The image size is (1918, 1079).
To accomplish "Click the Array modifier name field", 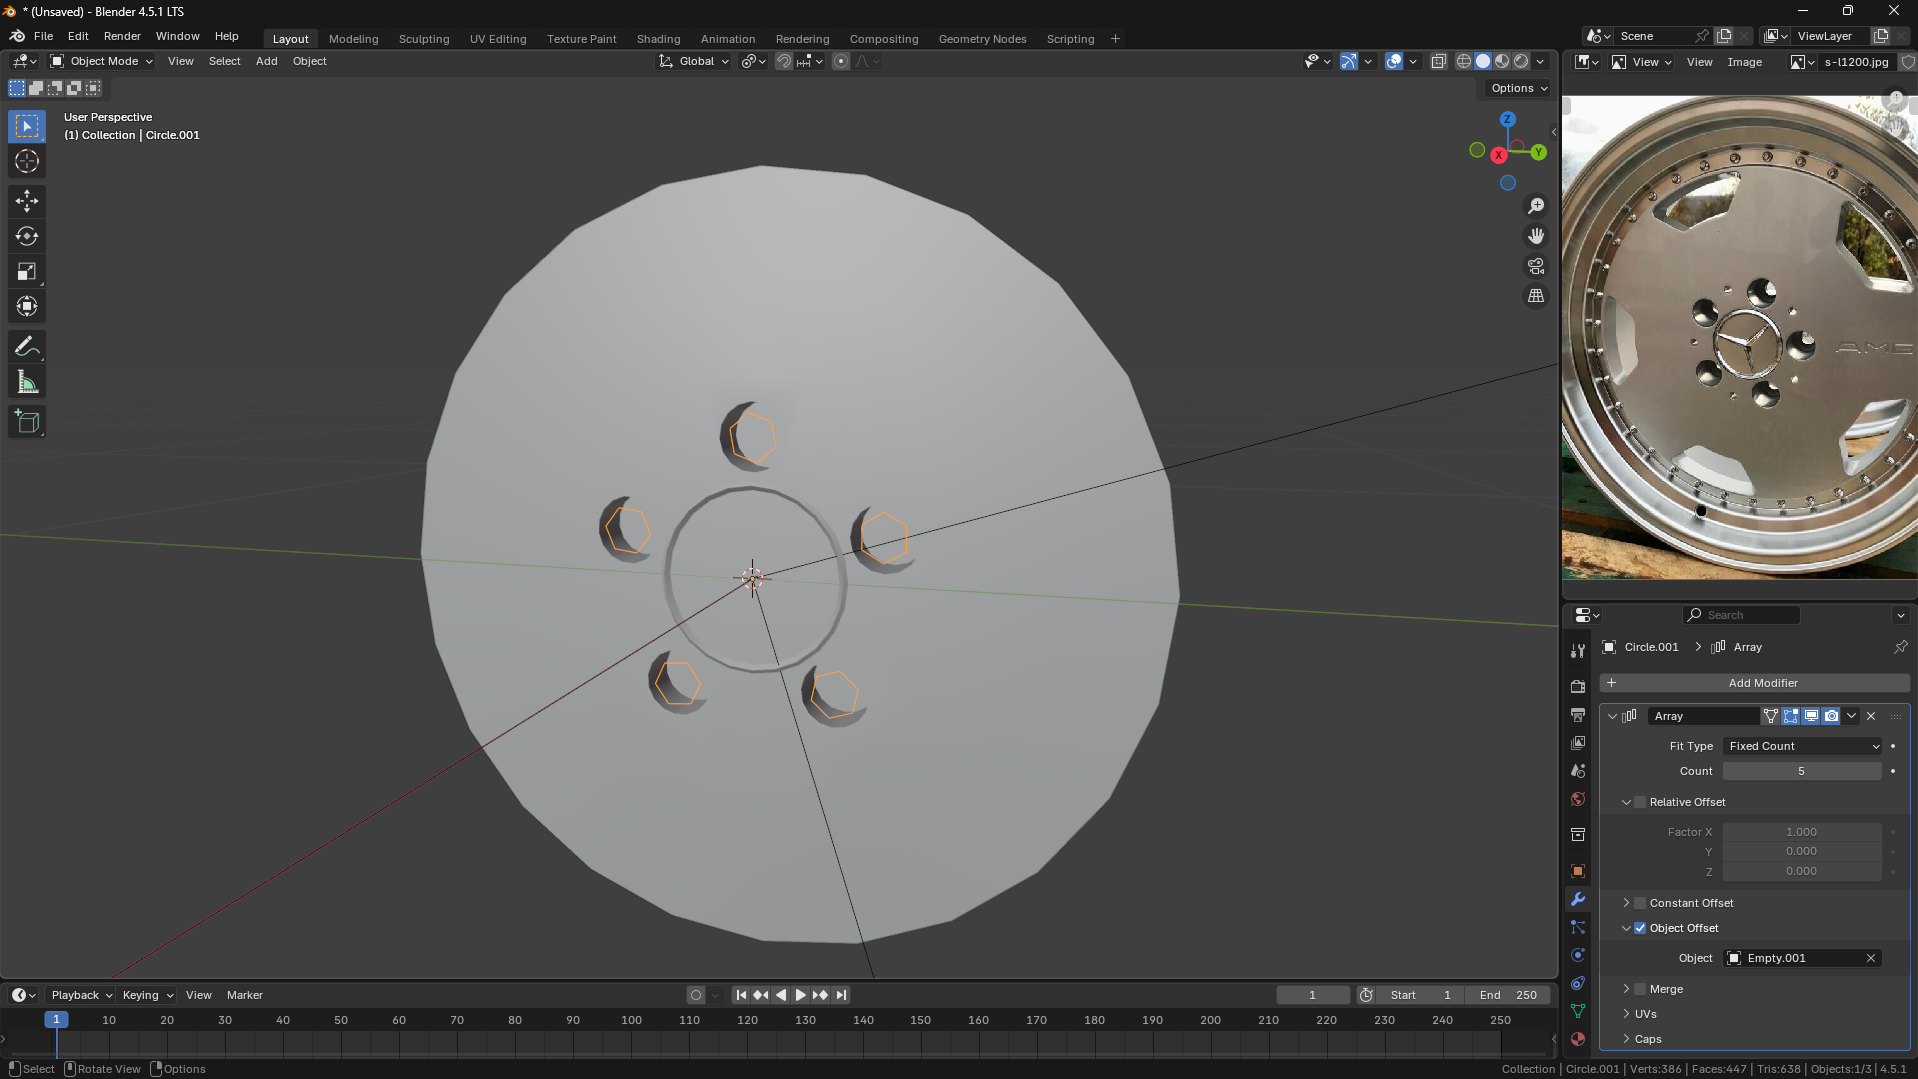I will [x=1702, y=716].
